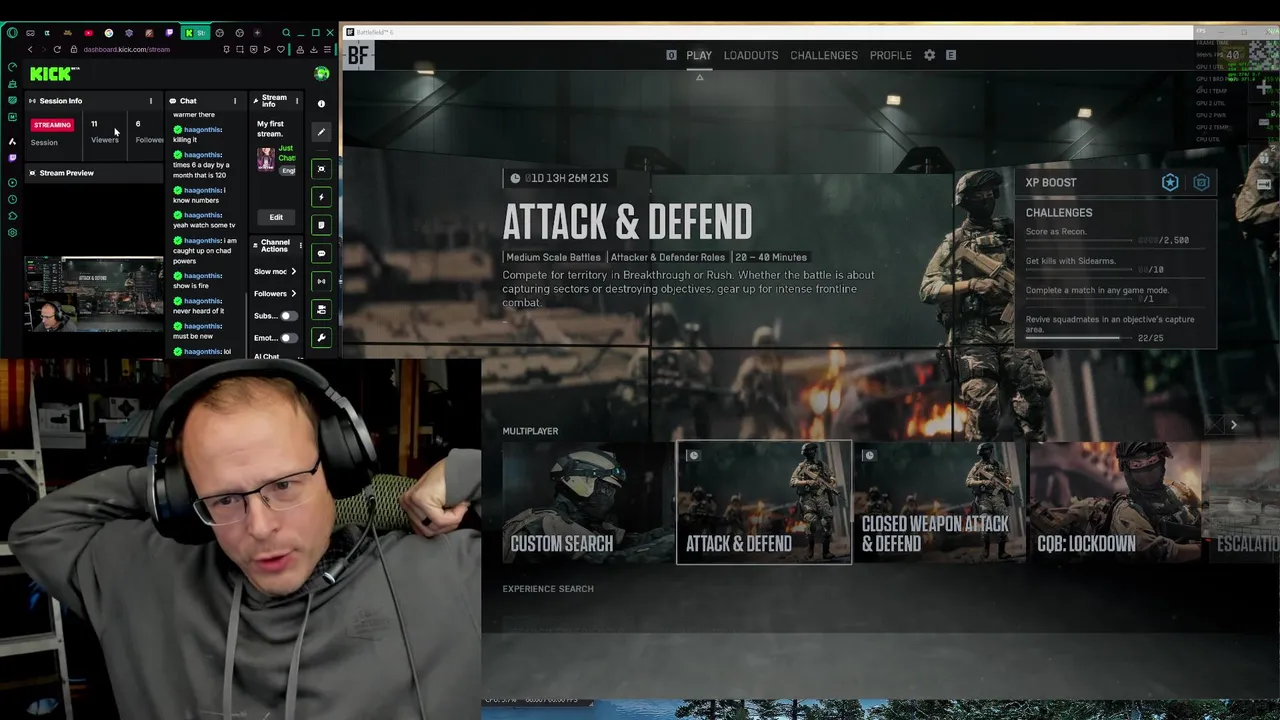Click the E key icon right of settings
The height and width of the screenshot is (720, 1280).
coord(951,55)
